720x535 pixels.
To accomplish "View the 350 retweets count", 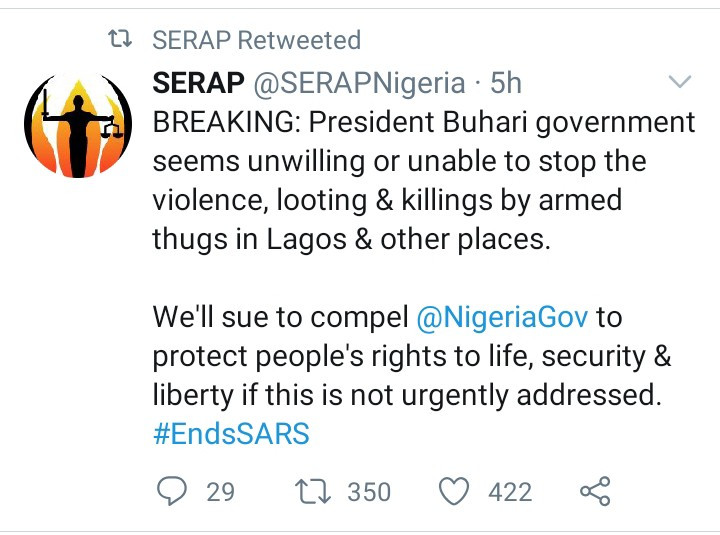I will pyautogui.click(x=369, y=492).
